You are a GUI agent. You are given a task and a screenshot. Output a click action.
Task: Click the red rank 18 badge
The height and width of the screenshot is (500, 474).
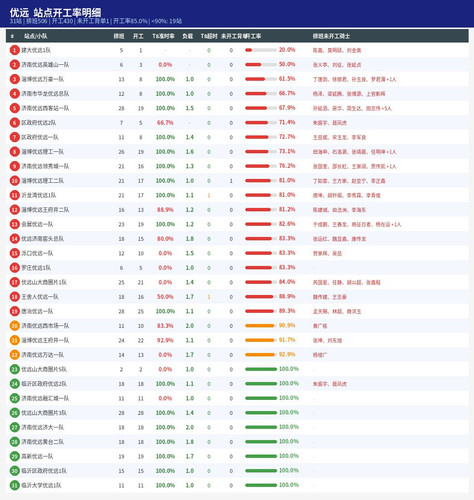14,297
